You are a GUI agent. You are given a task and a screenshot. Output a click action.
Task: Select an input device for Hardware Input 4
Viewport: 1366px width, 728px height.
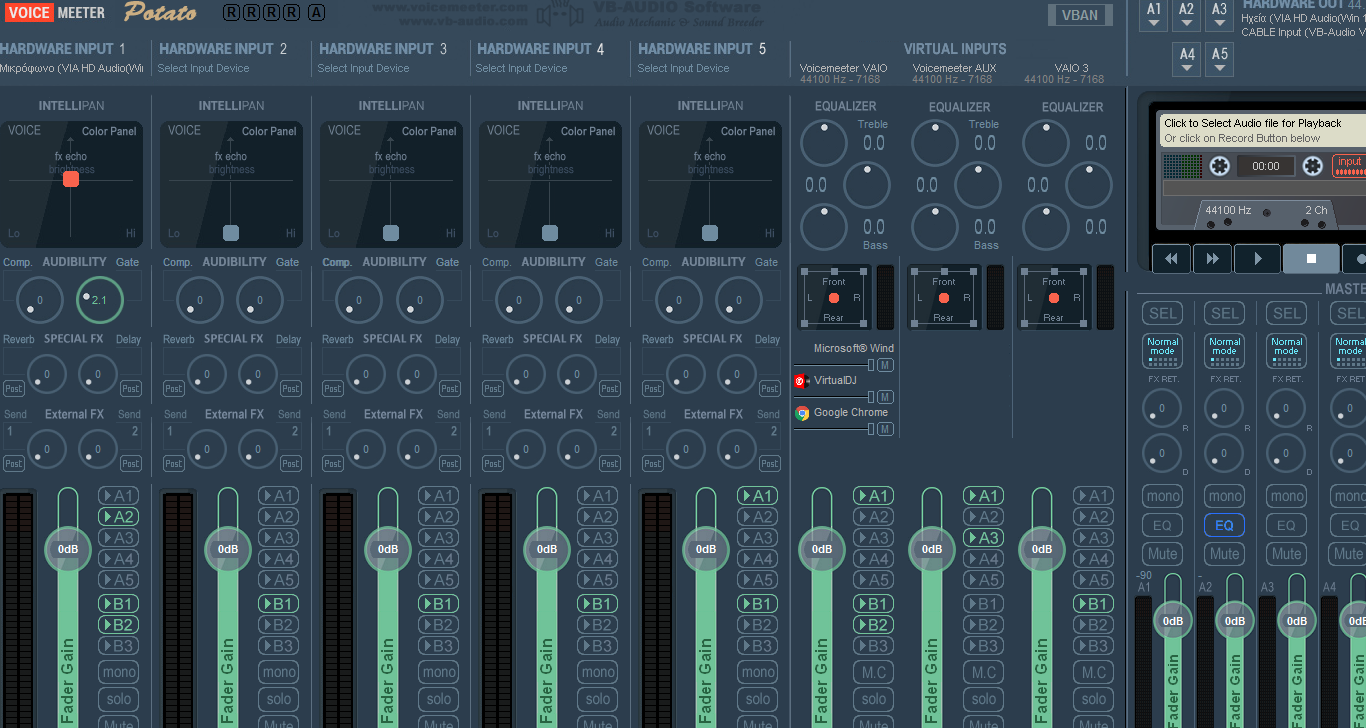[x=521, y=69]
